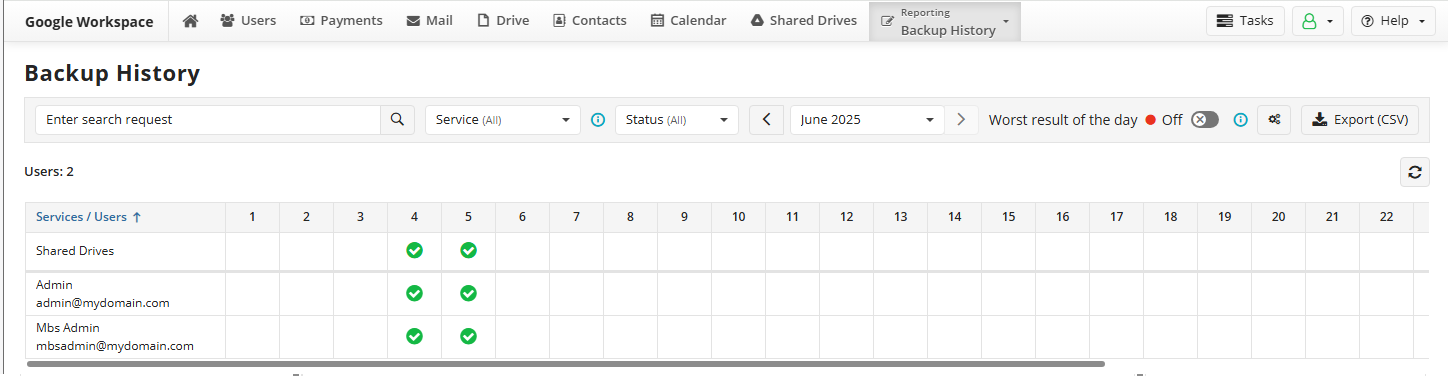
Task: Focus the Enter search request field
Action: (208, 119)
